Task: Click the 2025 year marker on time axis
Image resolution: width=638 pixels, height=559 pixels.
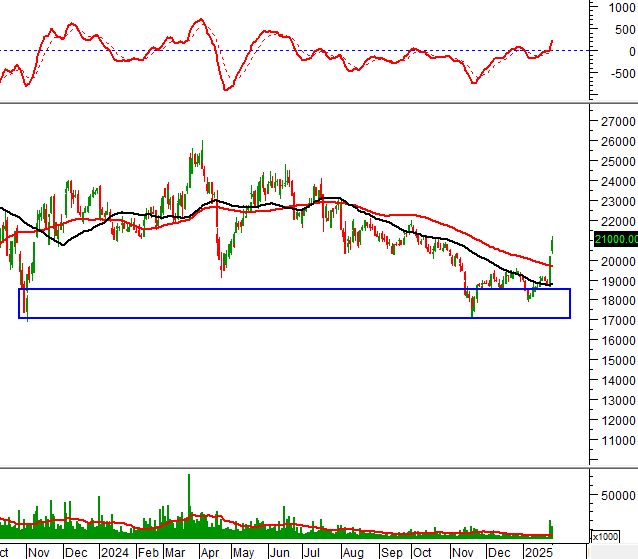Action: [538, 552]
